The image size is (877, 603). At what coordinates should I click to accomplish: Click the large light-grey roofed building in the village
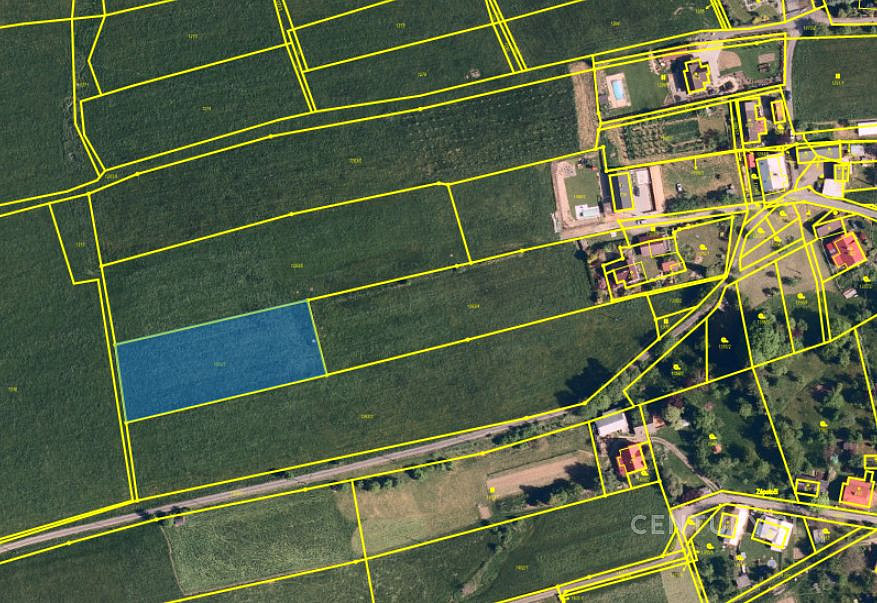[x=773, y=173]
